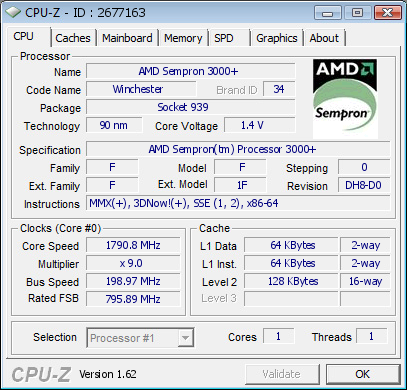The width and height of the screenshot is (407, 390).
Task: Expand the Processor #1 selection dropdown
Action: point(140,338)
